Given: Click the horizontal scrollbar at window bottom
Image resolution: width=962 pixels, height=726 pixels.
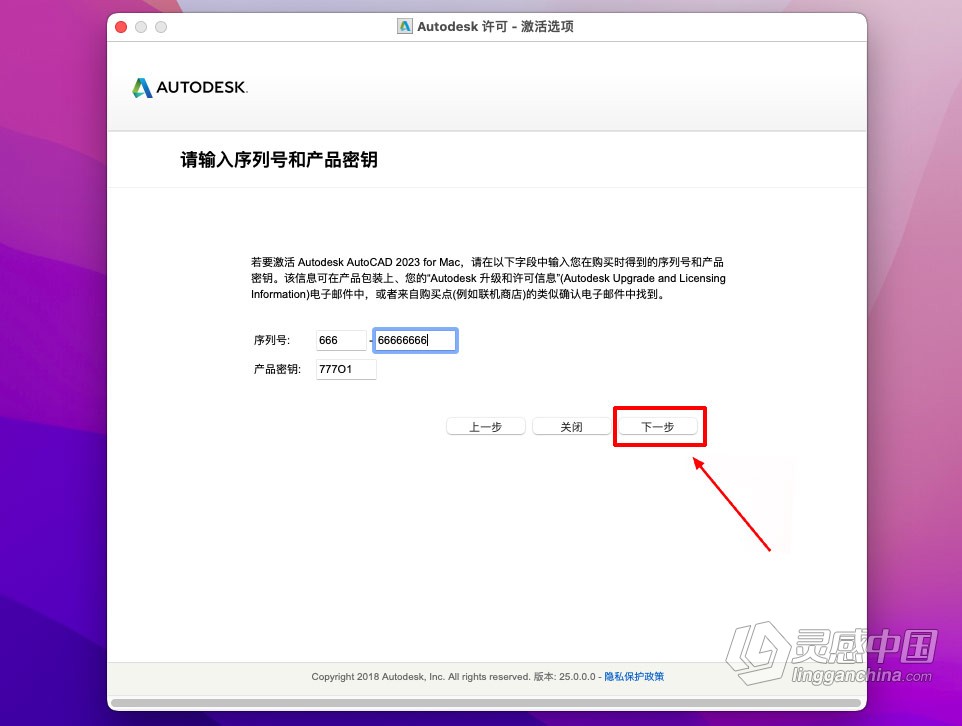Looking at the screenshot, I should click(x=486, y=703).
